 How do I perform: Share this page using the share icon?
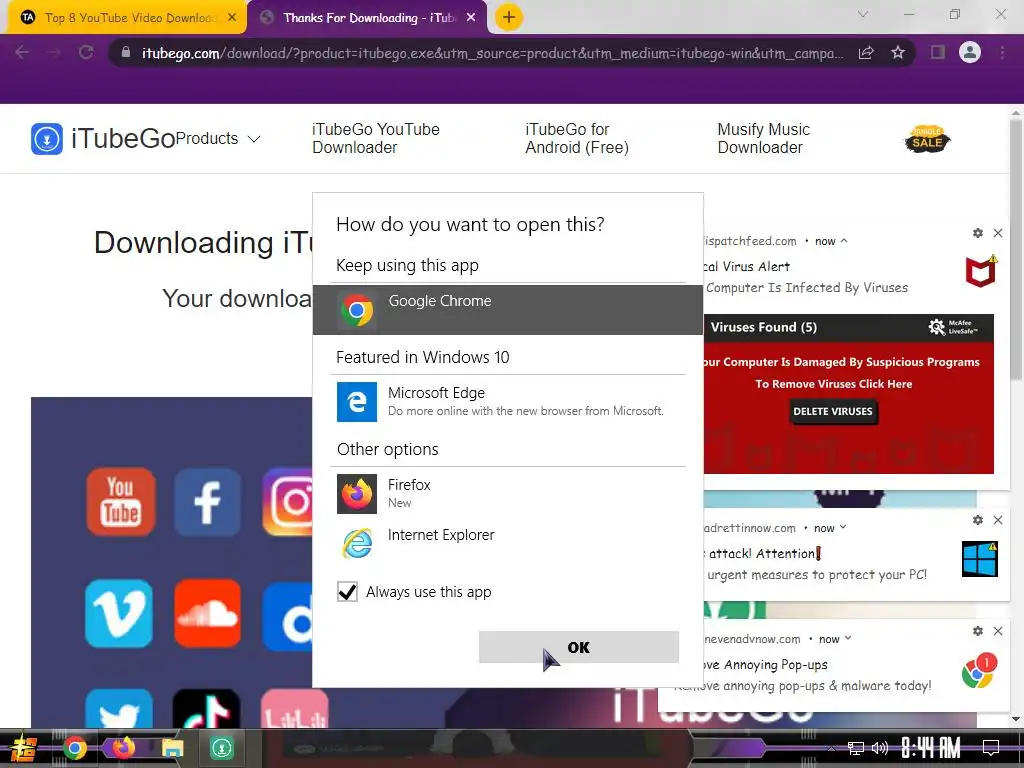tap(866, 52)
